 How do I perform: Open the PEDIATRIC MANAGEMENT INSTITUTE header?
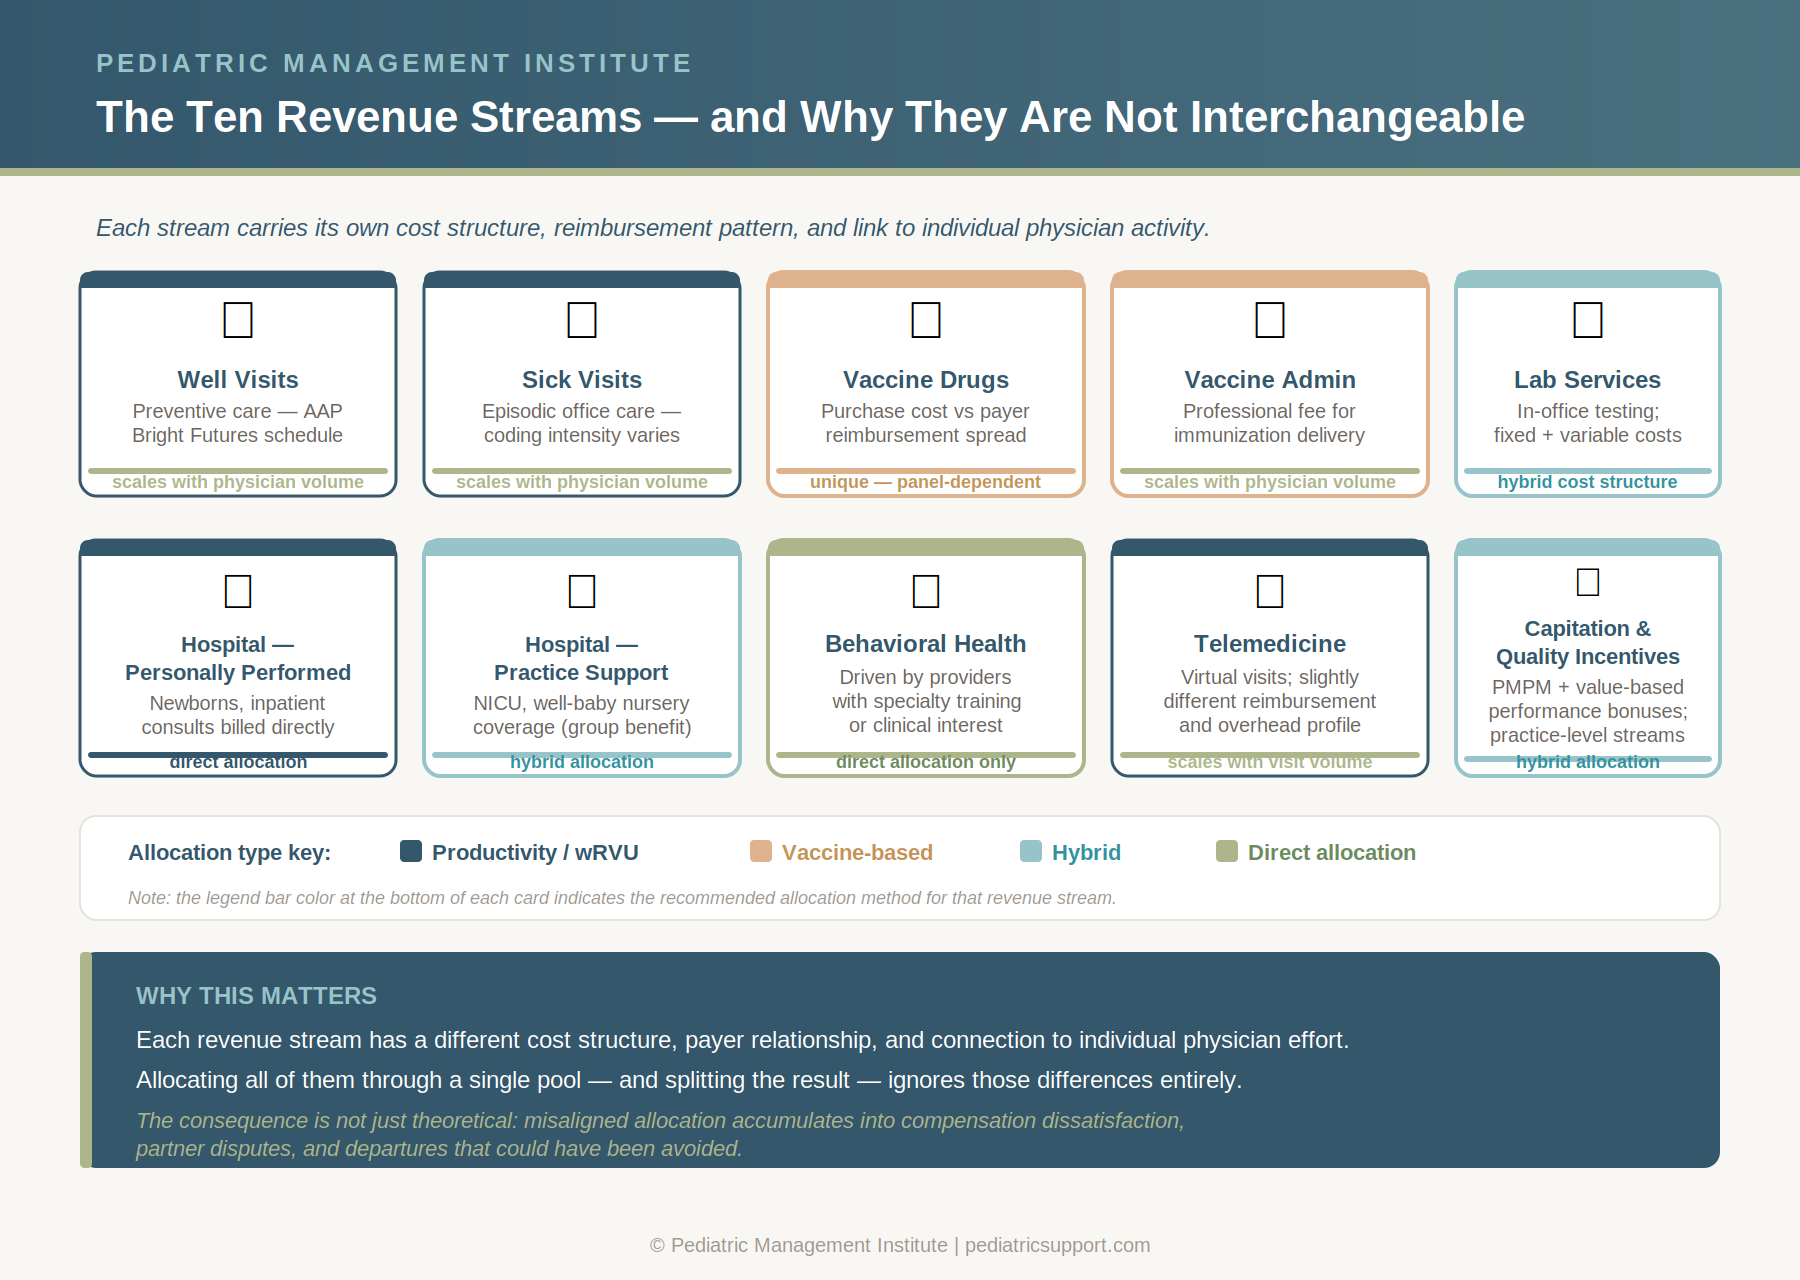(393, 63)
